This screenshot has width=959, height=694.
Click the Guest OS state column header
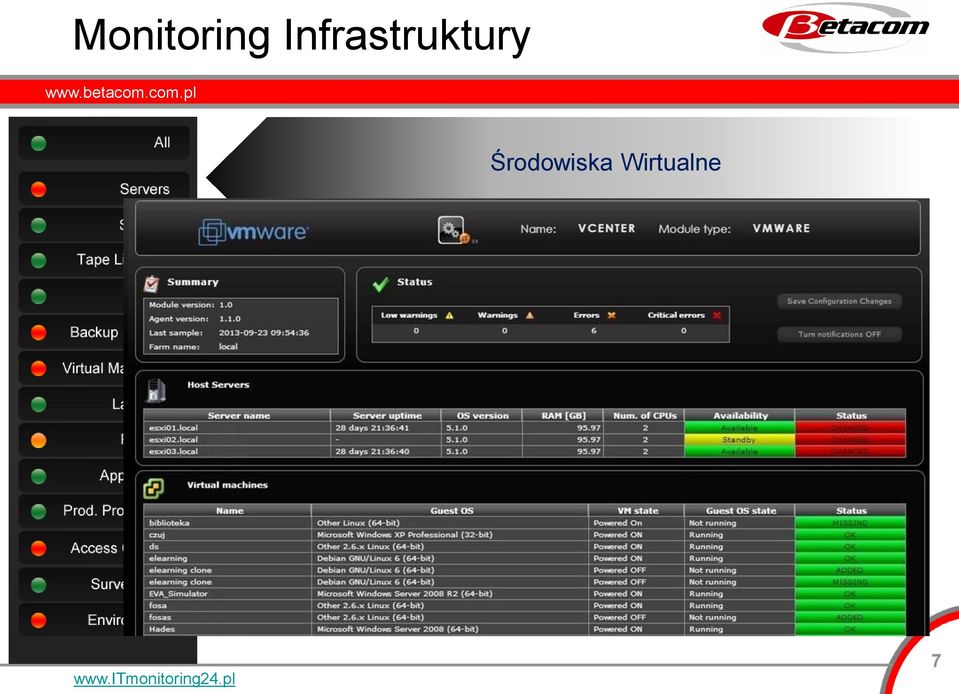coord(740,511)
